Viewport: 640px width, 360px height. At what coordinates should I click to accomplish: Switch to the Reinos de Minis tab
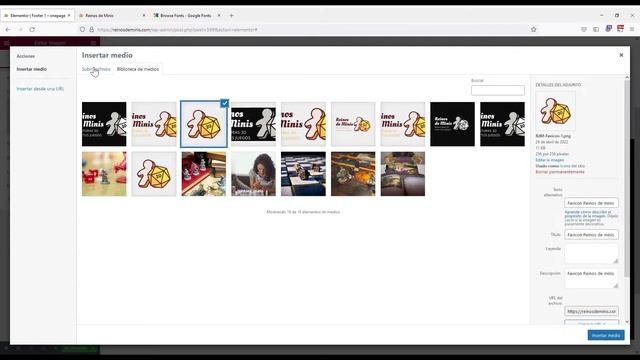coord(110,16)
